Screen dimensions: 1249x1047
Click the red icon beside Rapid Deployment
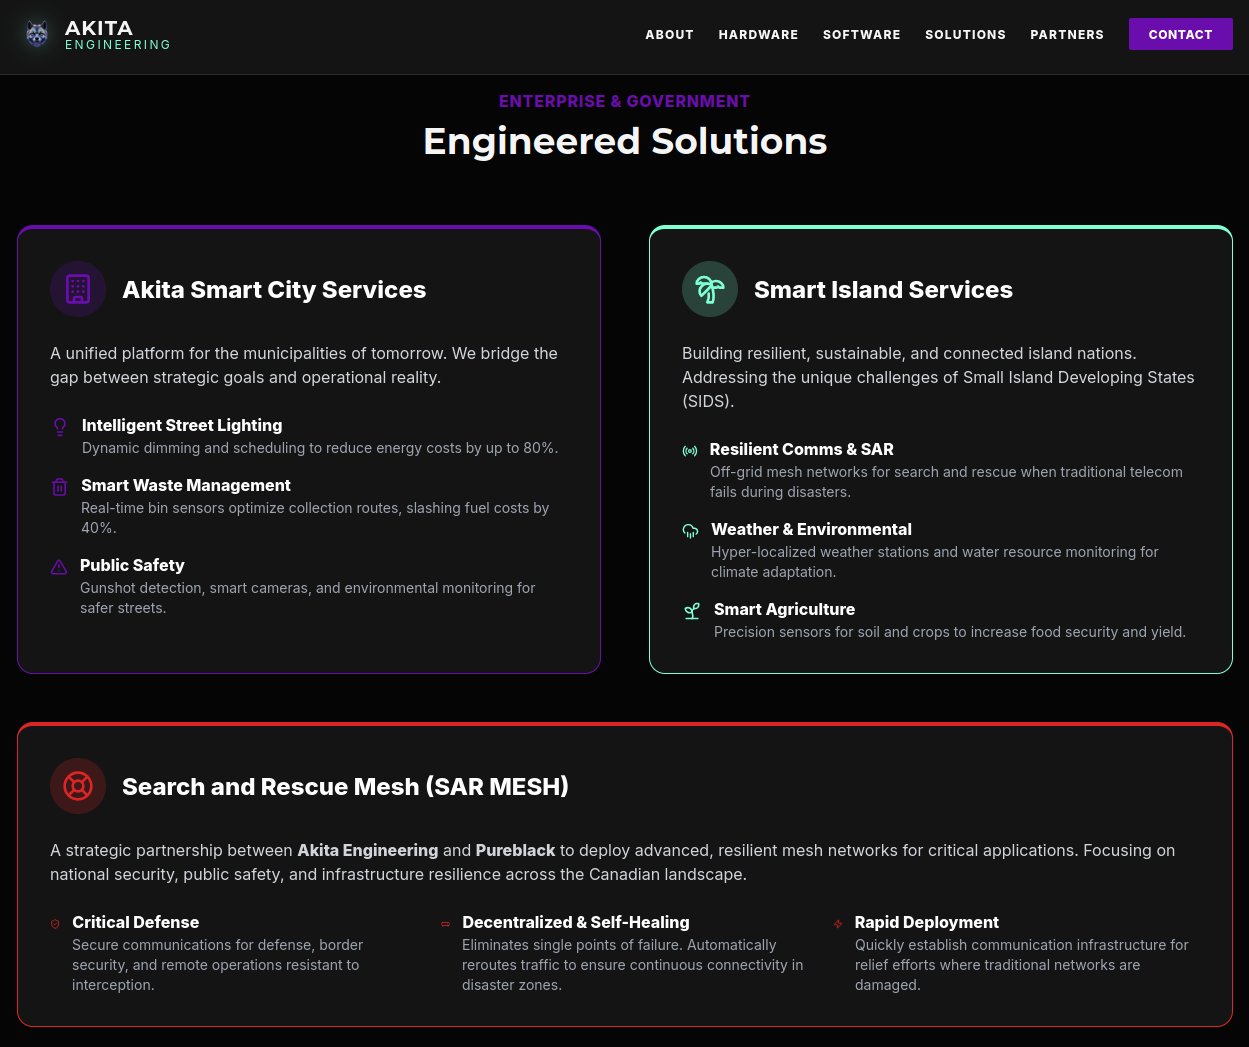838,924
